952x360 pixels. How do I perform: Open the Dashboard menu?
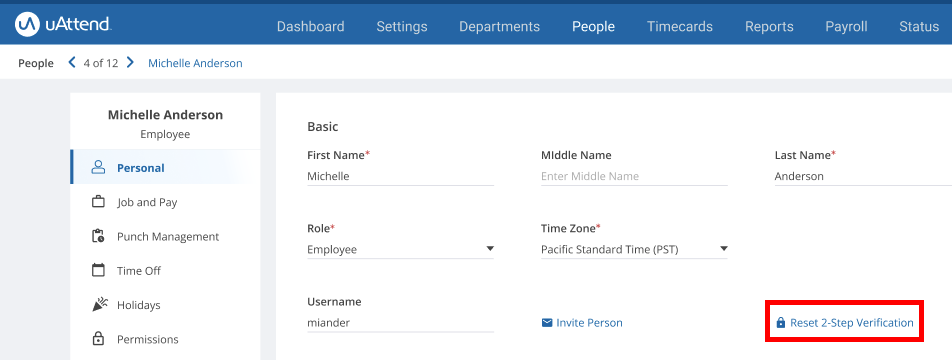coord(310,27)
